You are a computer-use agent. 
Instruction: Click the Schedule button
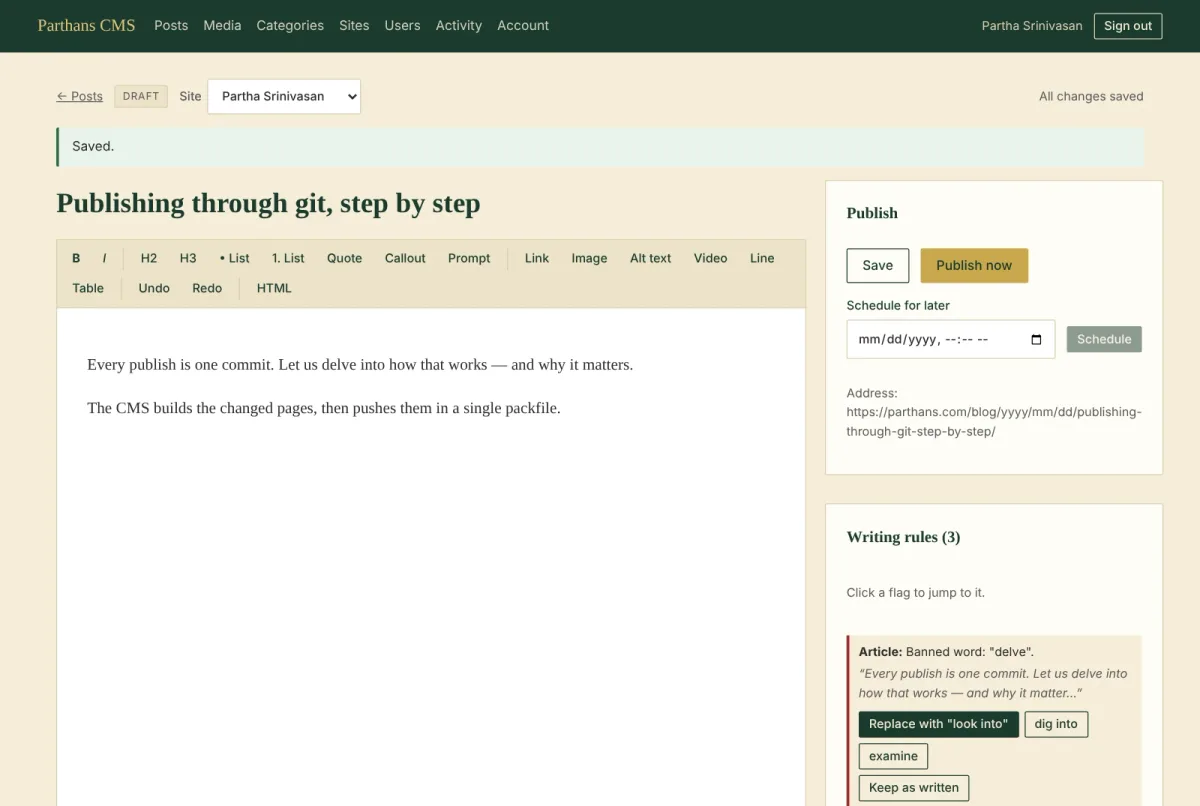point(1104,339)
